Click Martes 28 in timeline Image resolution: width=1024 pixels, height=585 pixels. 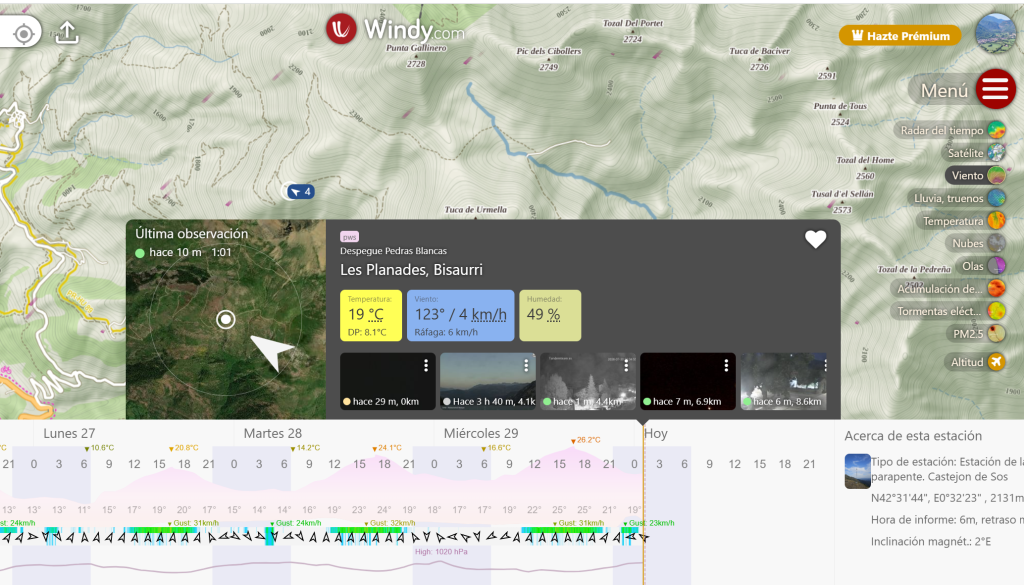coord(273,434)
